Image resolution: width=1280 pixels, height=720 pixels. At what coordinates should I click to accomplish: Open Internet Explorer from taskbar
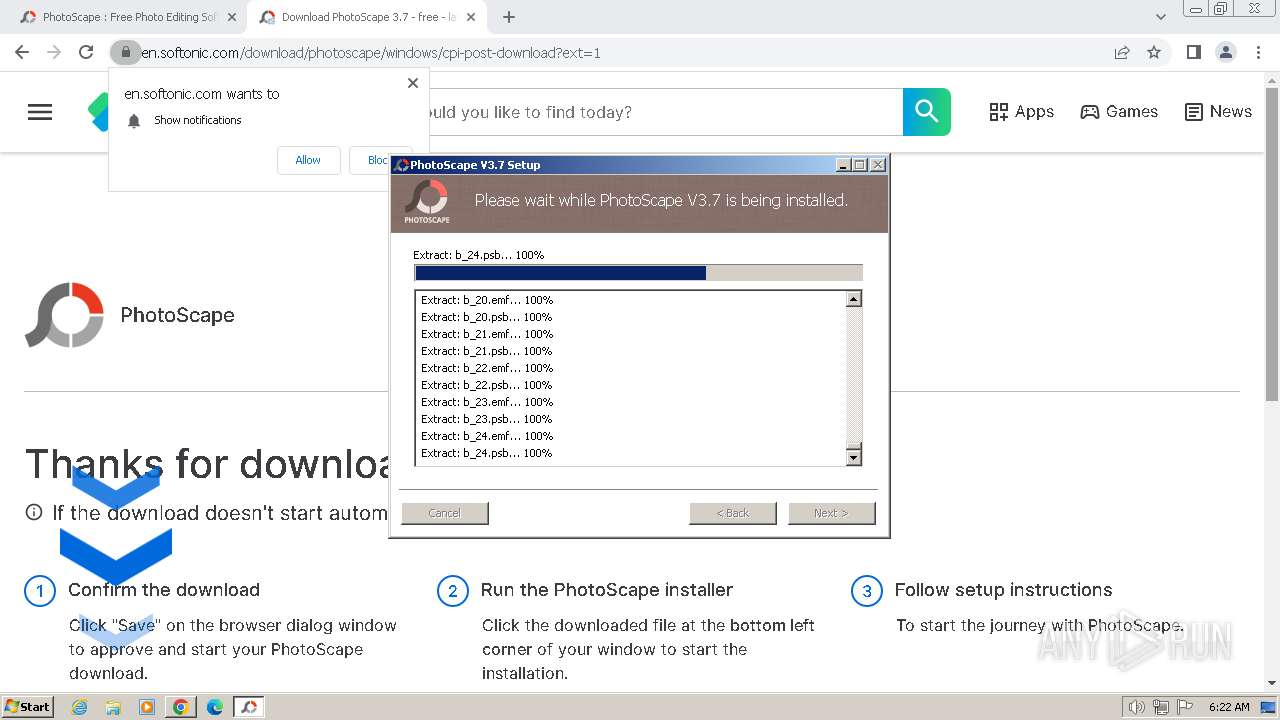[x=79, y=707]
